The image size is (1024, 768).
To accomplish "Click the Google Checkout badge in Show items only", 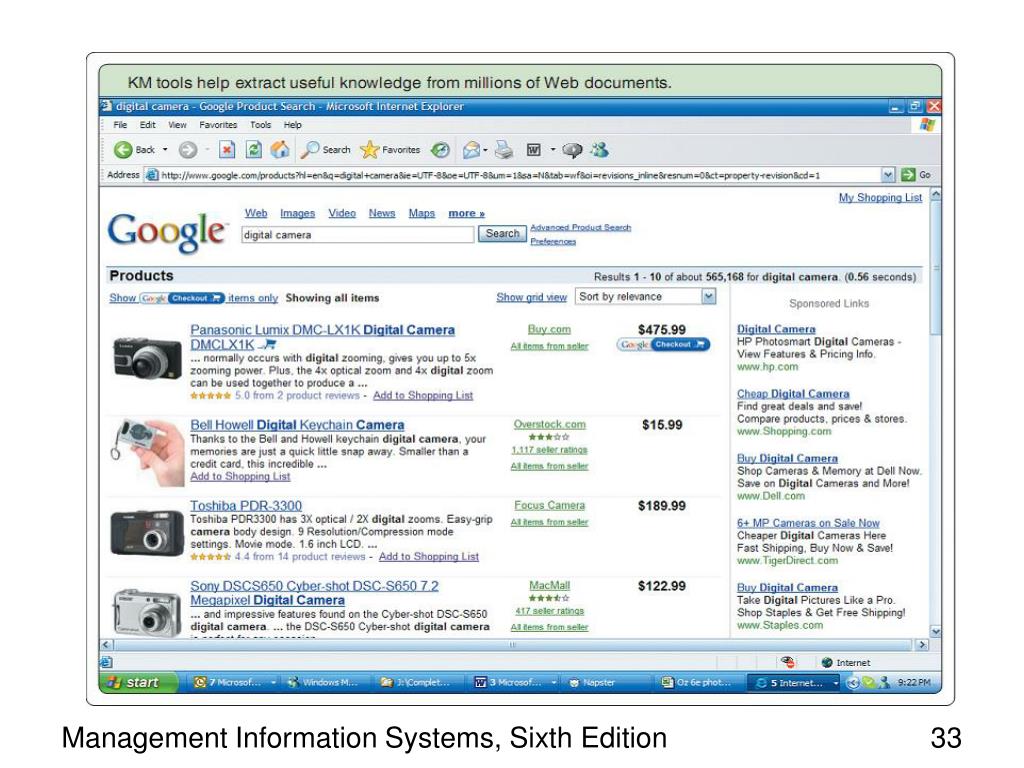I will tap(182, 298).
